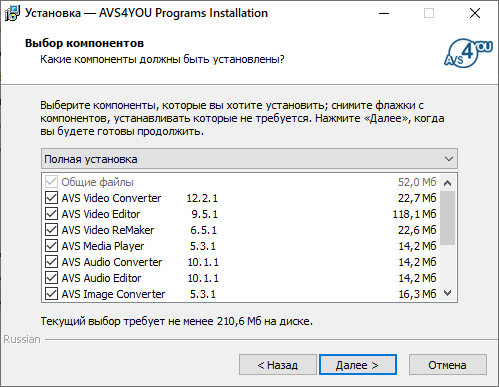Viewport: 499px width, 387px height.
Task: Select the AVS Image Converter label
Action: pos(113,294)
